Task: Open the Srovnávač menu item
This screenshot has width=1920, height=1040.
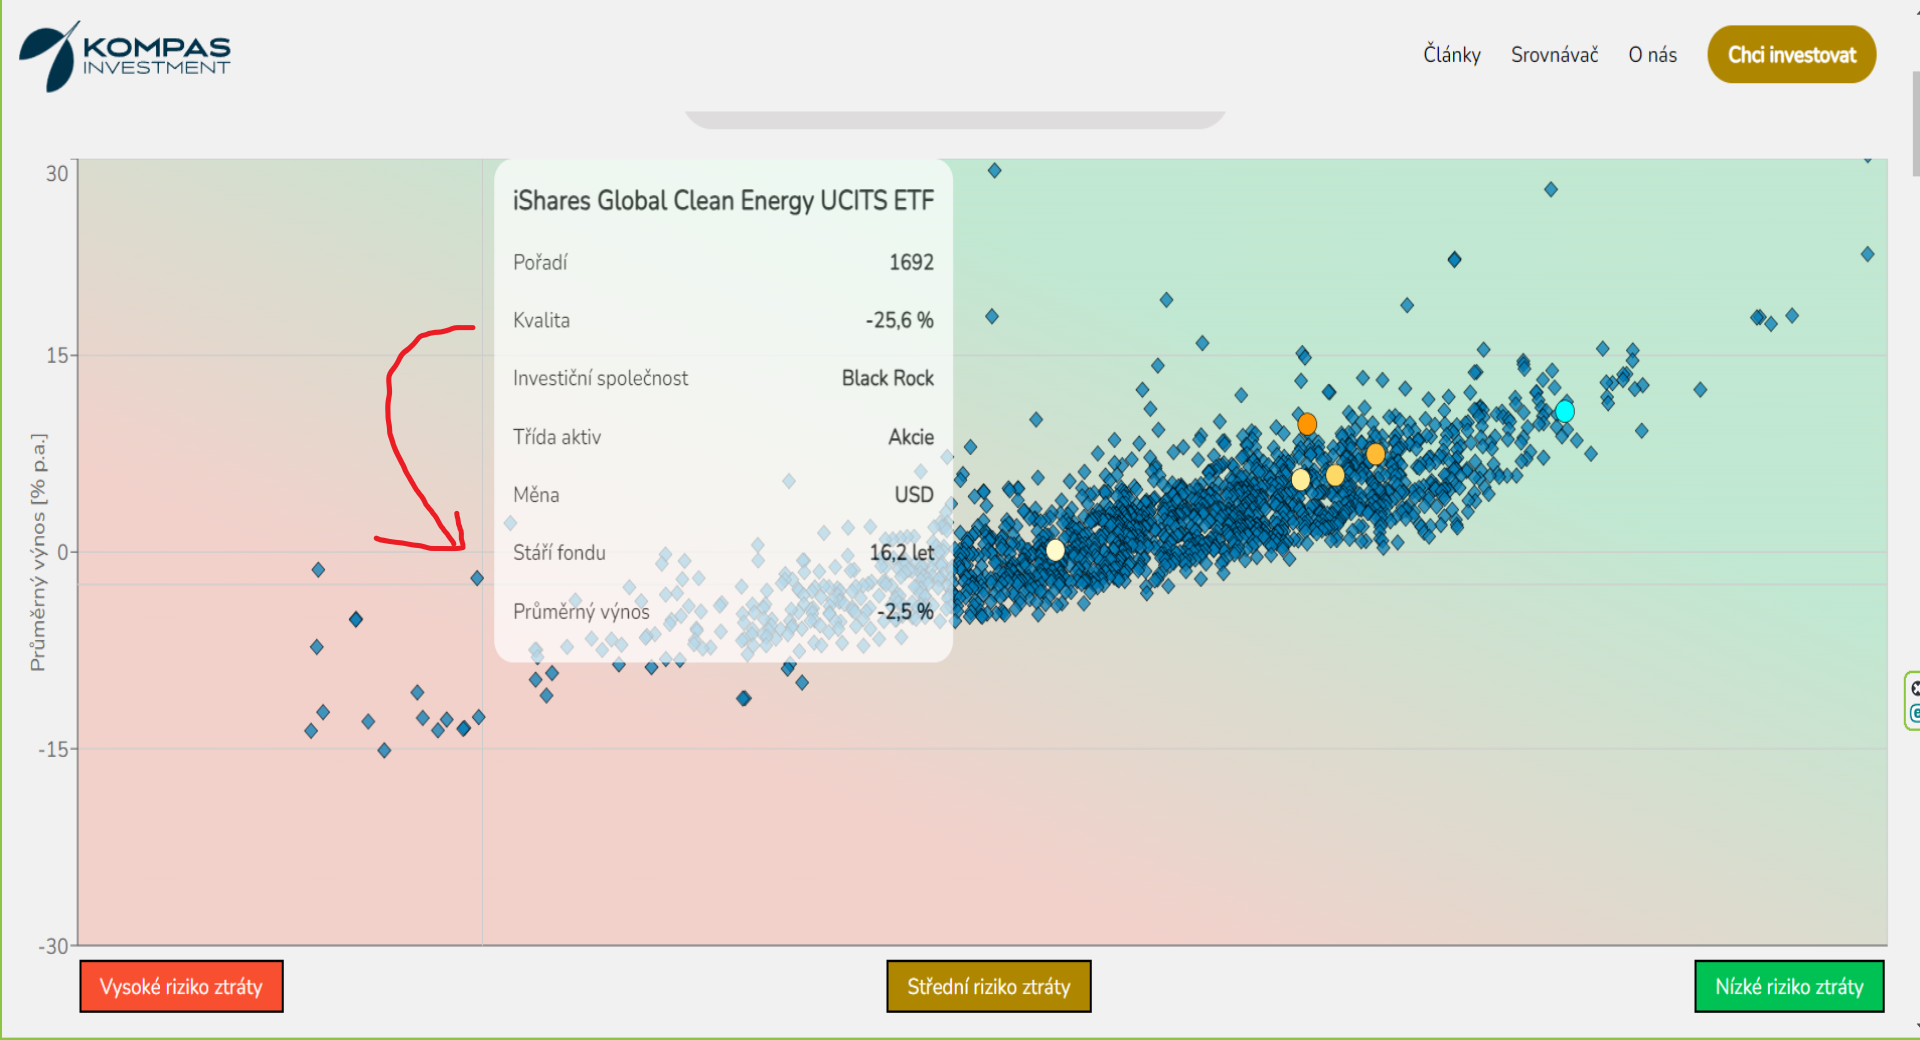Action: pos(1554,55)
